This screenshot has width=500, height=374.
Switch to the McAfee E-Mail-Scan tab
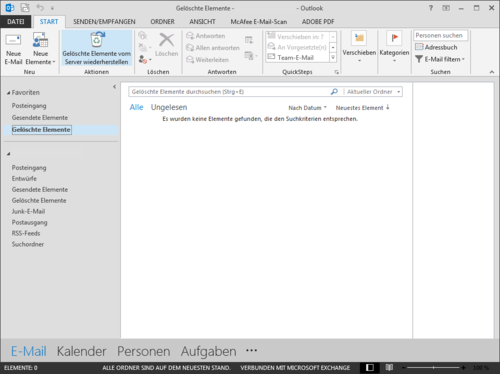(259, 22)
